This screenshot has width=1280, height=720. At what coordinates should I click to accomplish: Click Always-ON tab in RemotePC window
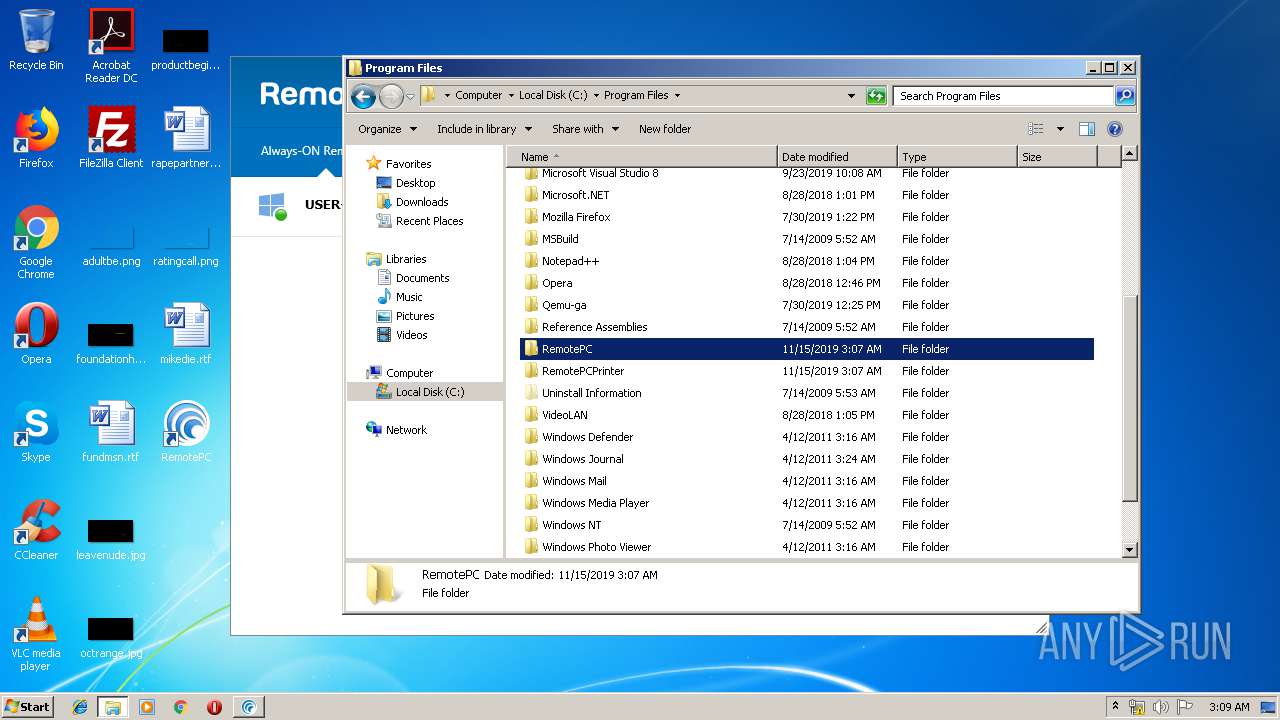[x=301, y=151]
